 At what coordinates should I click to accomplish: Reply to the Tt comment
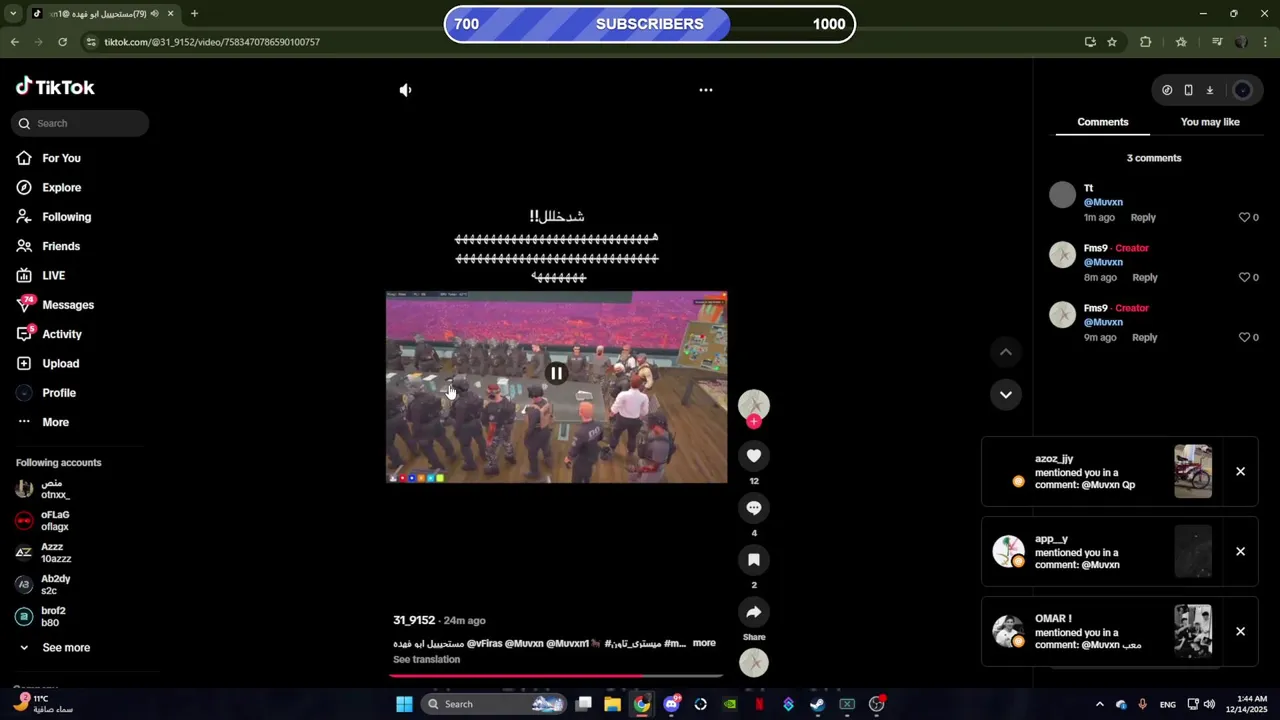(x=1143, y=217)
